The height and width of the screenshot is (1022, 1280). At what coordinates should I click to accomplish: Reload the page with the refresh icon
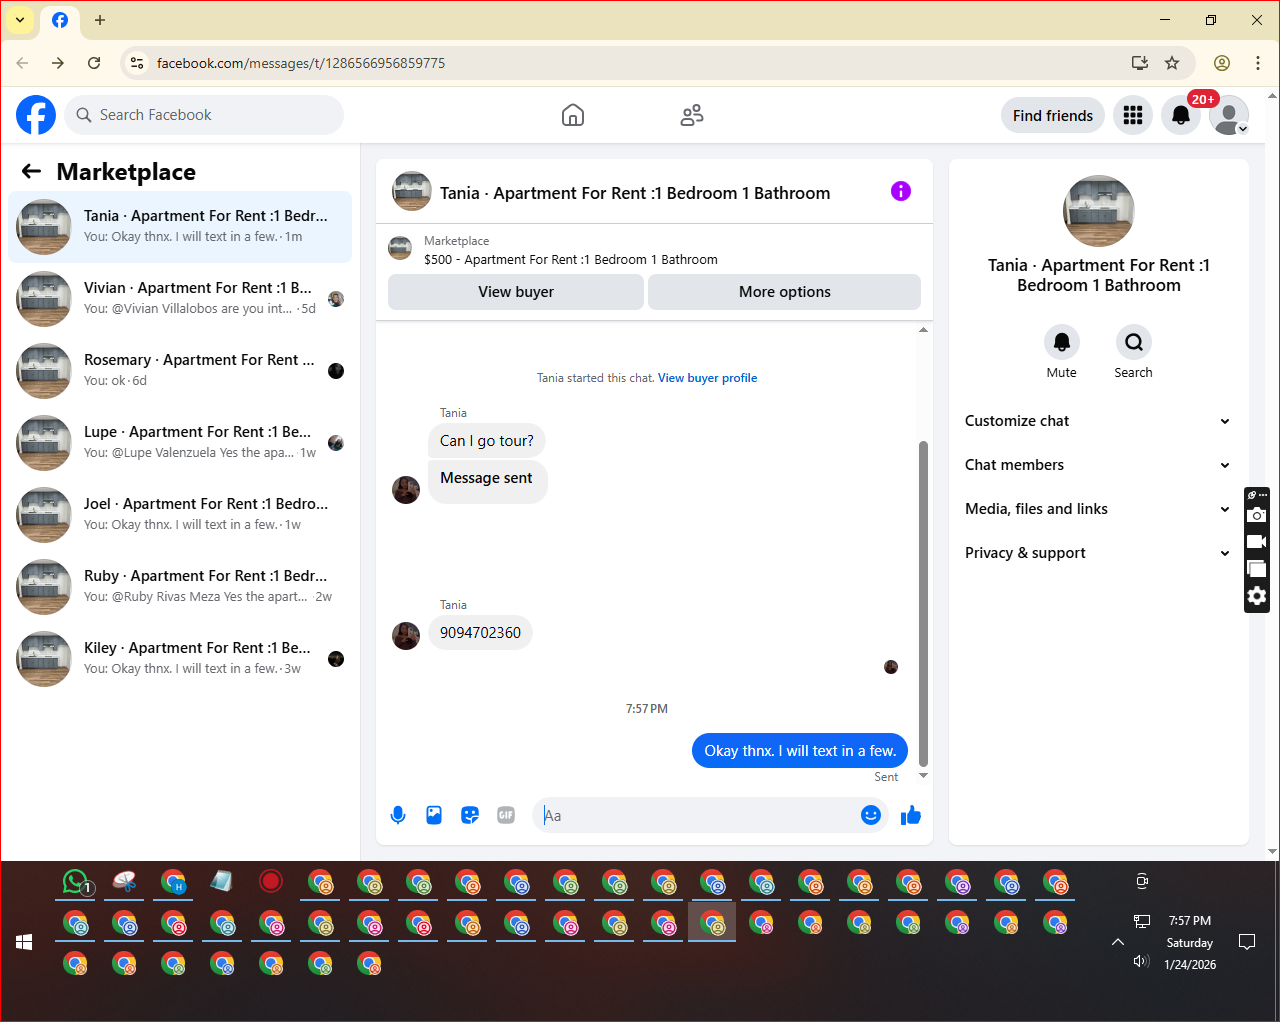[94, 63]
